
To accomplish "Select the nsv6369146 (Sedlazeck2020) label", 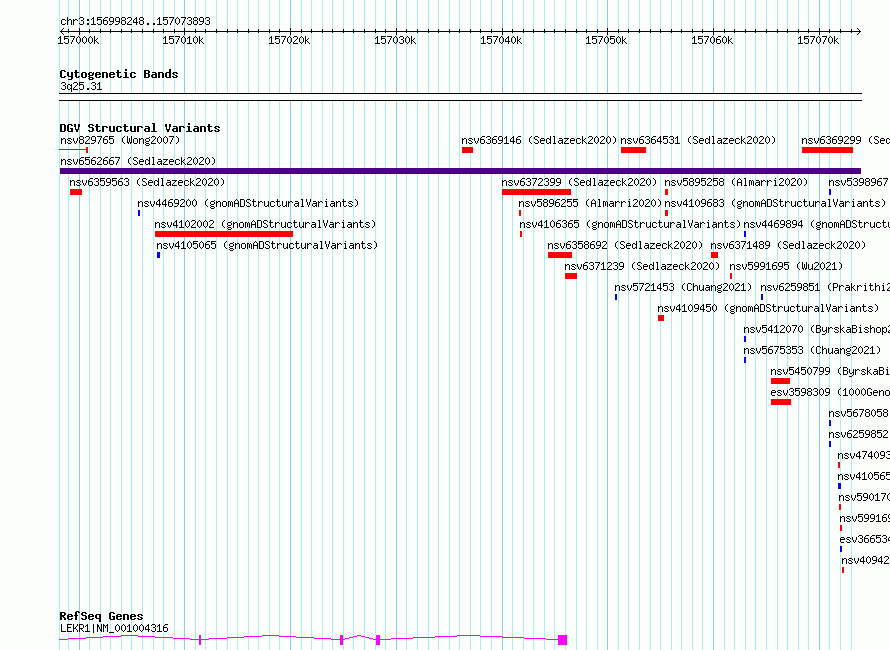I will [539, 140].
